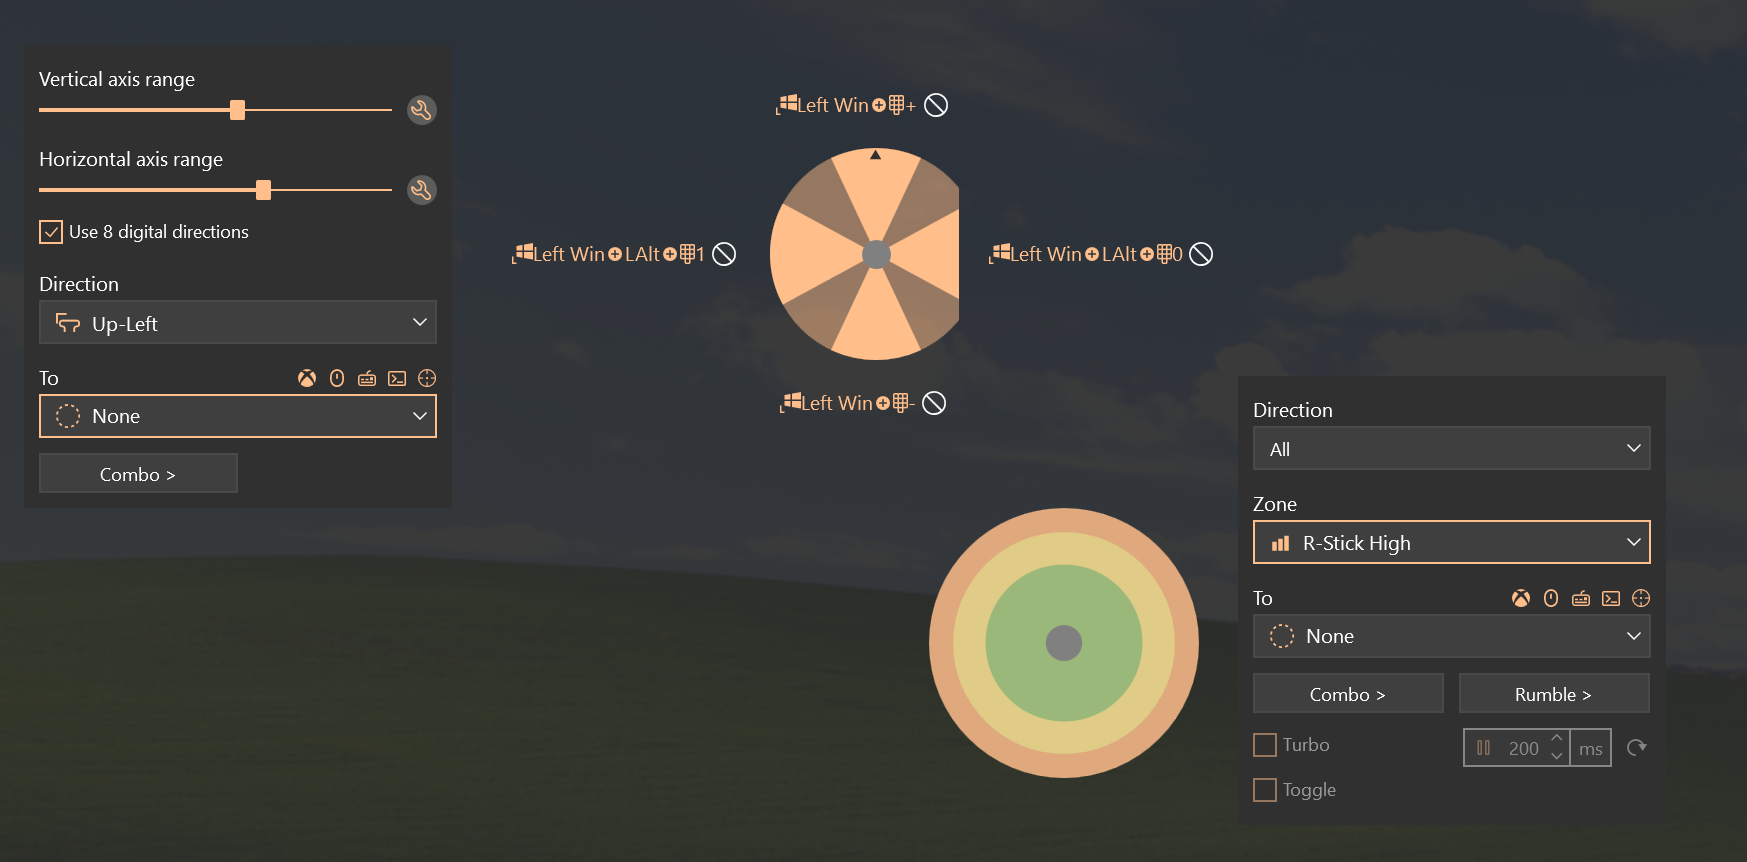Open the Up-Left direction dropdown
This screenshot has width=1747, height=862.
(238, 323)
